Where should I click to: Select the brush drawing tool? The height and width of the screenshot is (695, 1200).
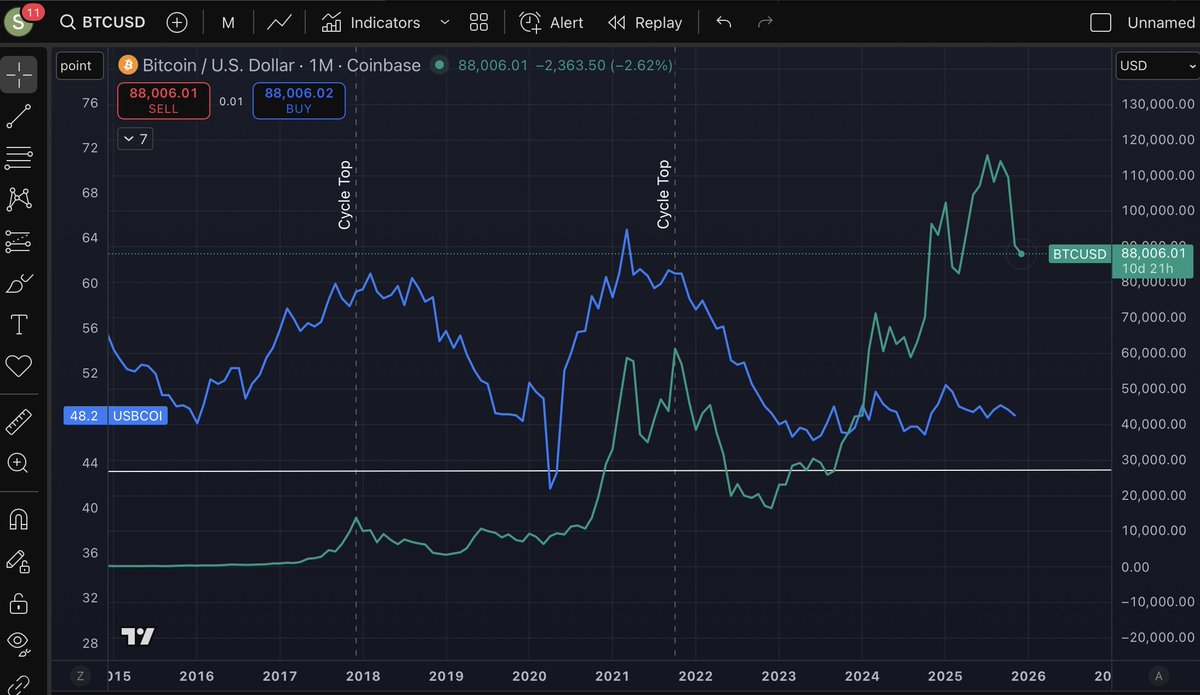(19, 283)
